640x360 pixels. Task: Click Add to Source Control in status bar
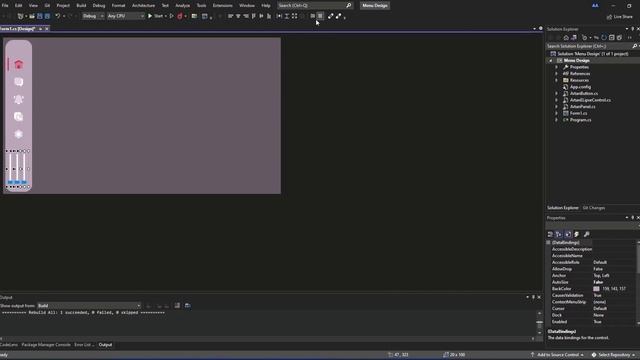coord(558,355)
